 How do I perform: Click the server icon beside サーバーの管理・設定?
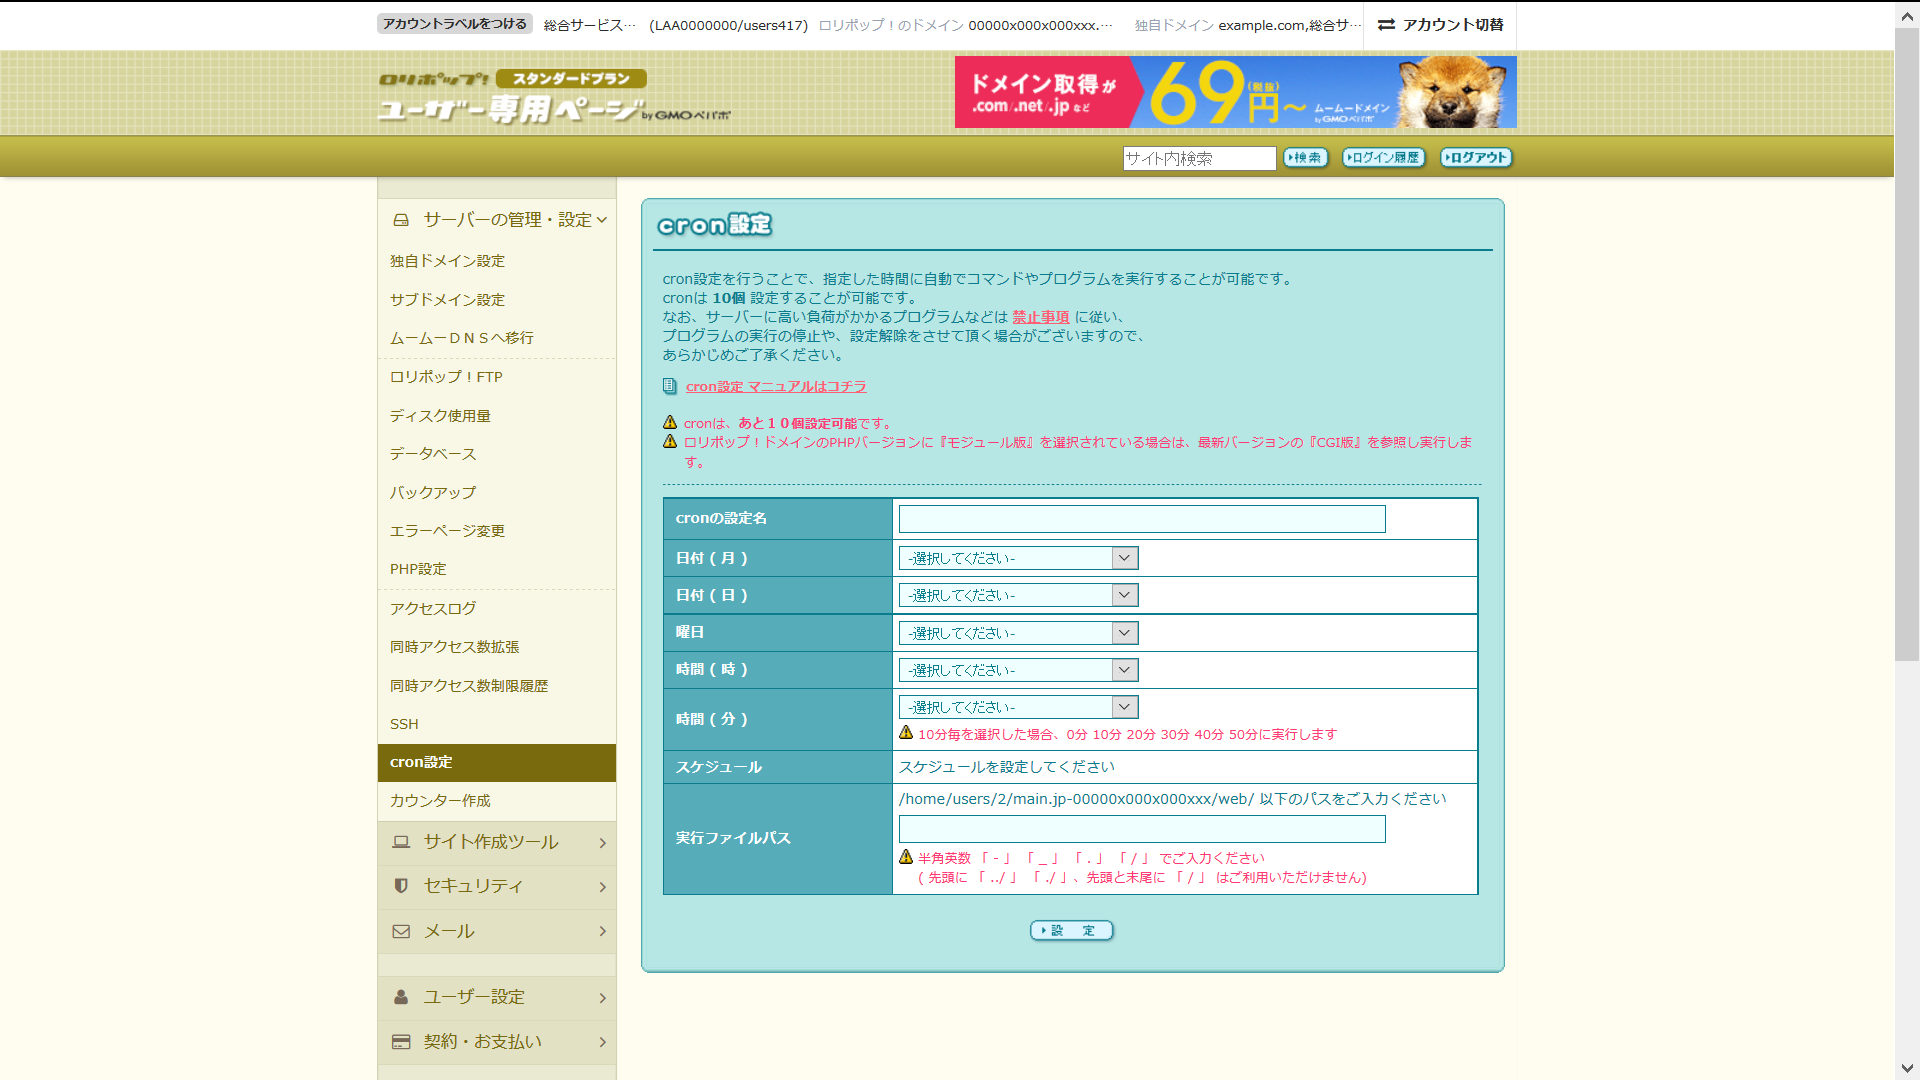[x=401, y=220]
